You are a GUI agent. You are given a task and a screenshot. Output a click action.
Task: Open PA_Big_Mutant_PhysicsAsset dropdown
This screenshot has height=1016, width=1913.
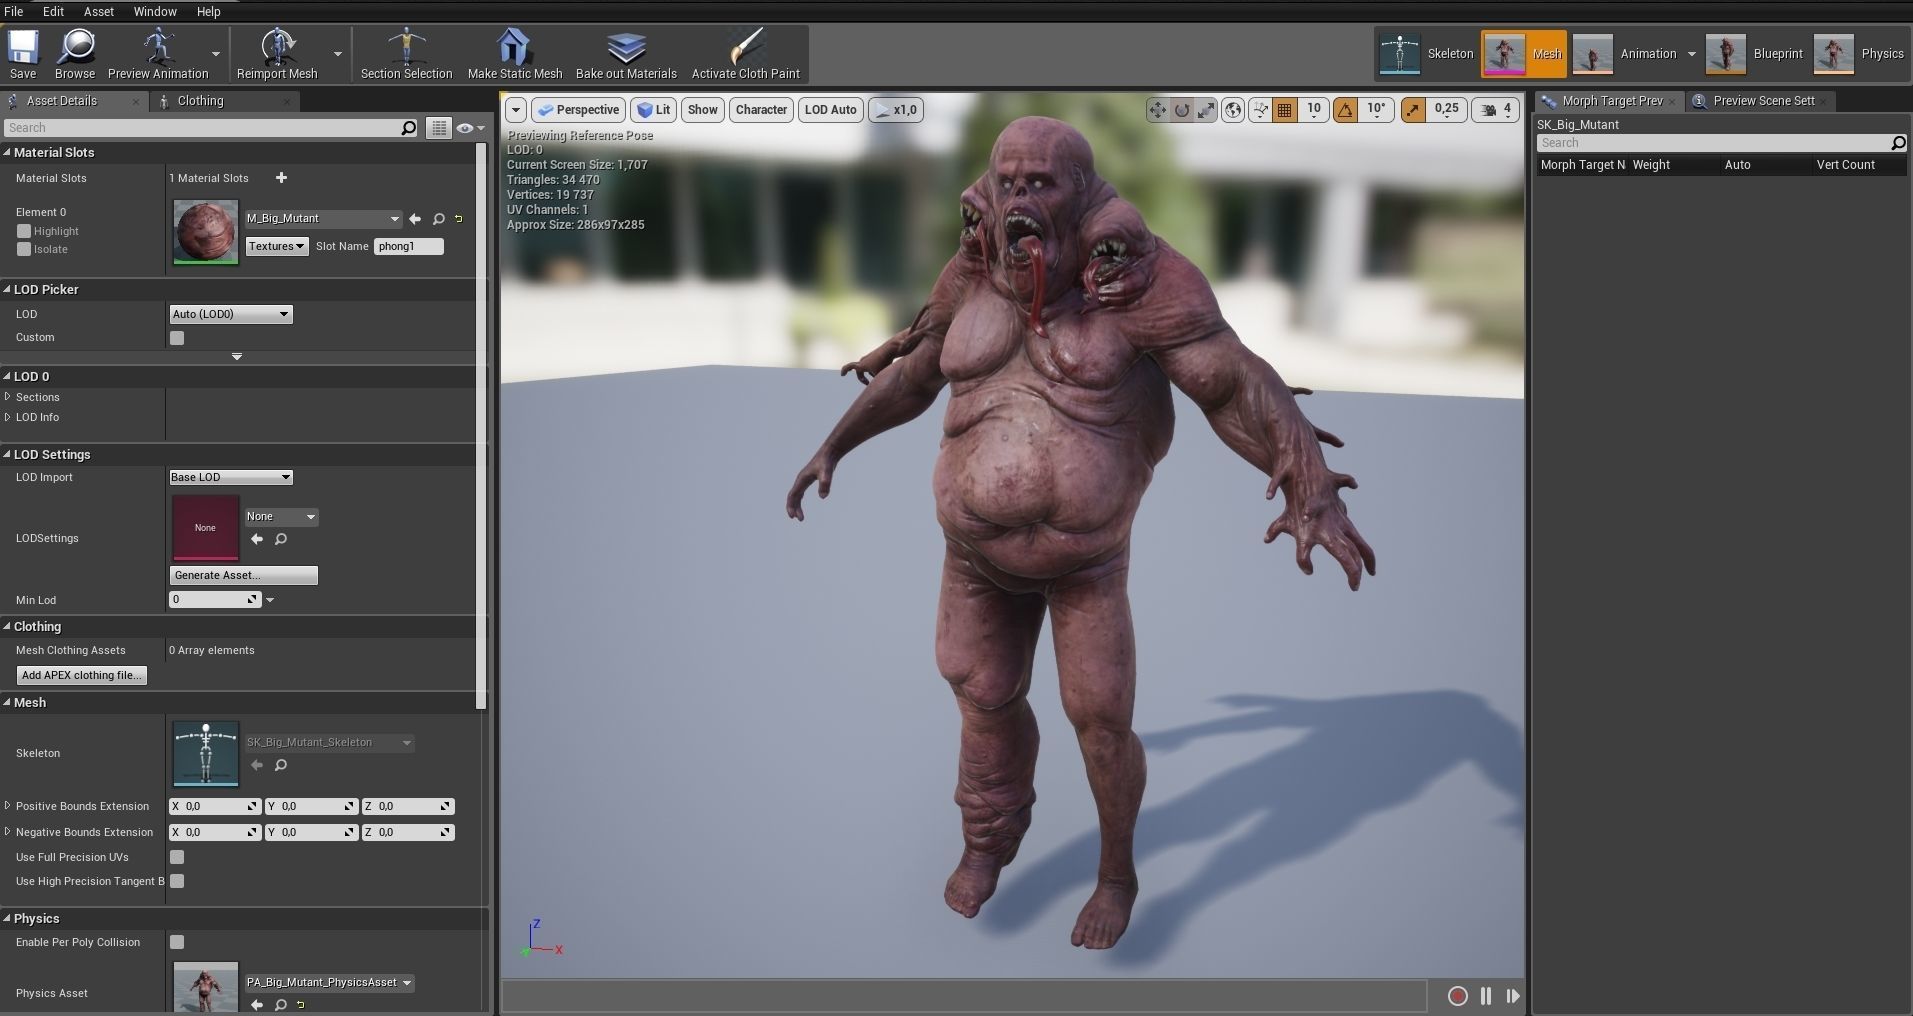click(329, 983)
